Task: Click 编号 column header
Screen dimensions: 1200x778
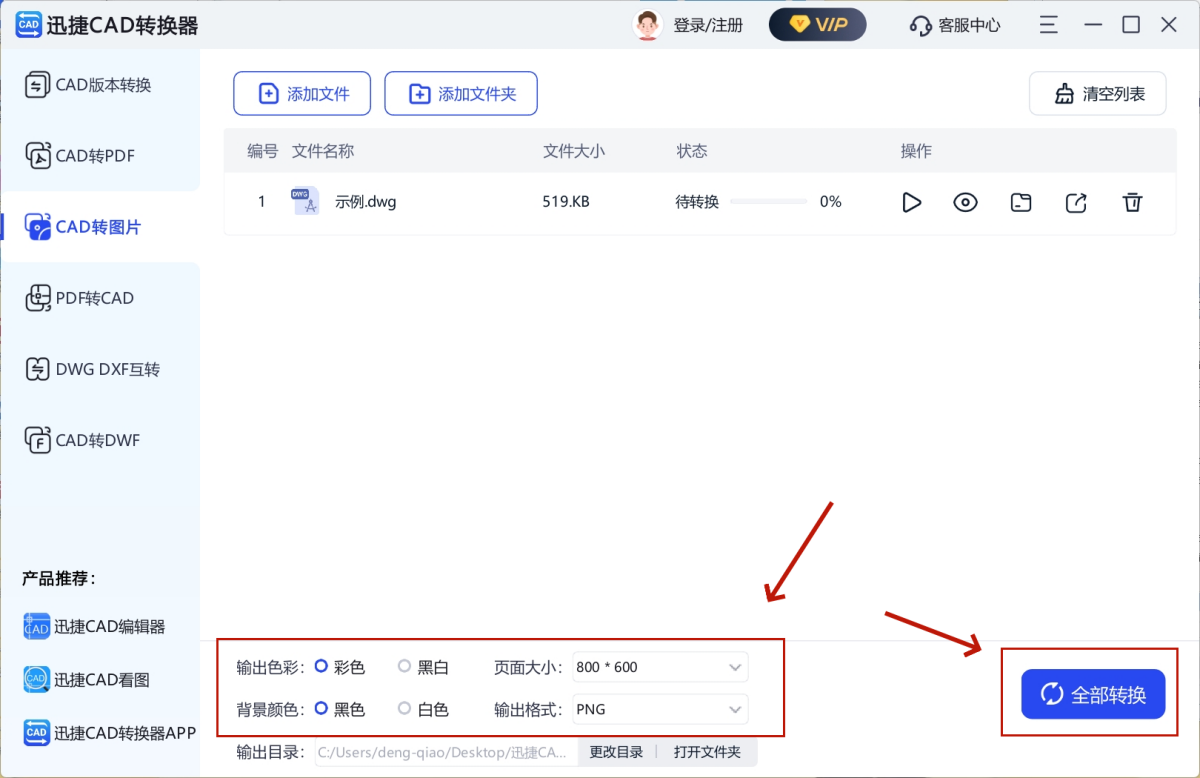Action: coord(263,151)
